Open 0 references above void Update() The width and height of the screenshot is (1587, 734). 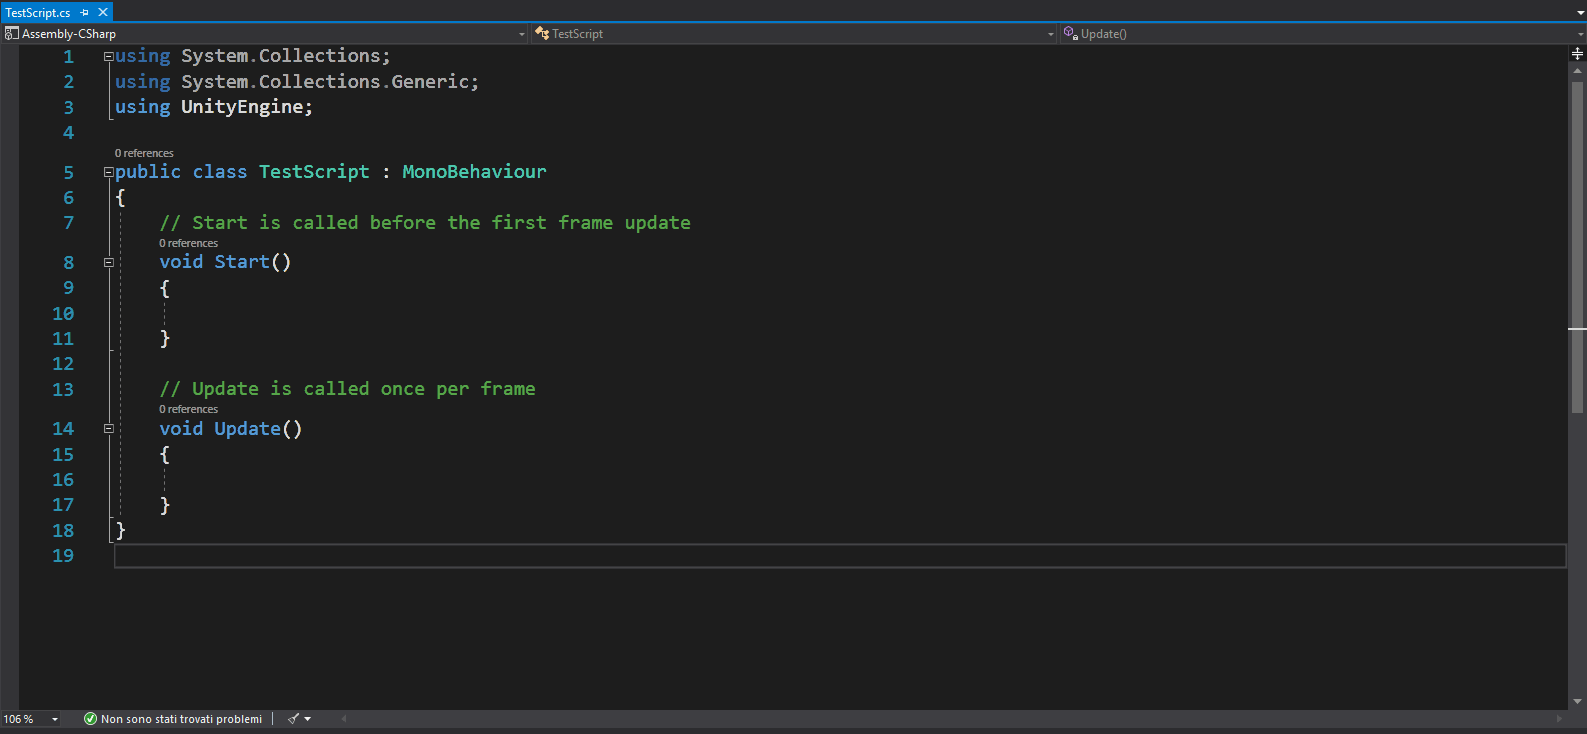[188, 409]
